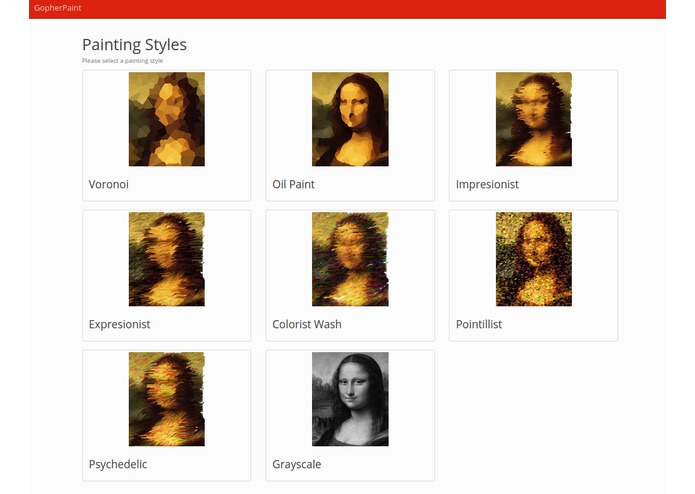The height and width of the screenshot is (494, 695).
Task: Pick the Impresionist Mona Lisa thumbnail
Action: (534, 119)
